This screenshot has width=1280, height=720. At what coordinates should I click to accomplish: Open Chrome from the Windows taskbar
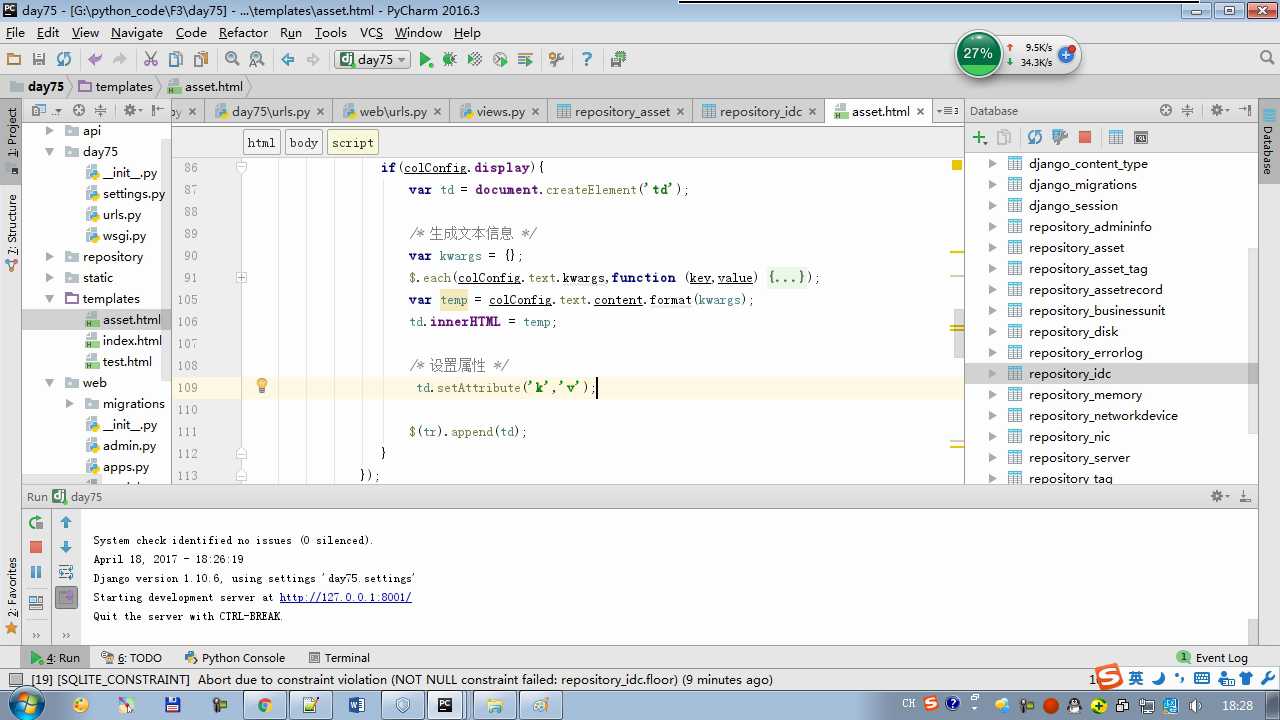264,705
